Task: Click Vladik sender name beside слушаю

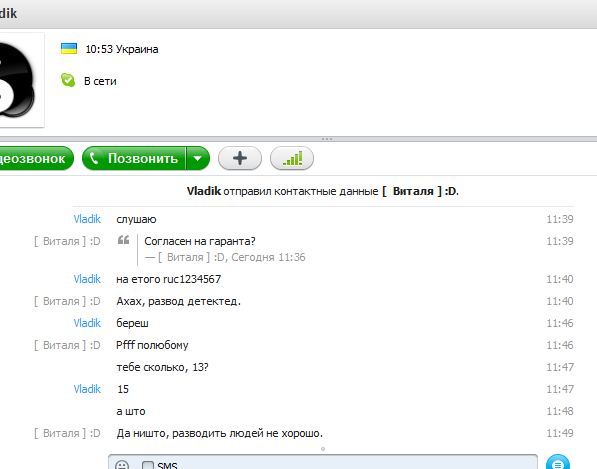Action: point(87,219)
